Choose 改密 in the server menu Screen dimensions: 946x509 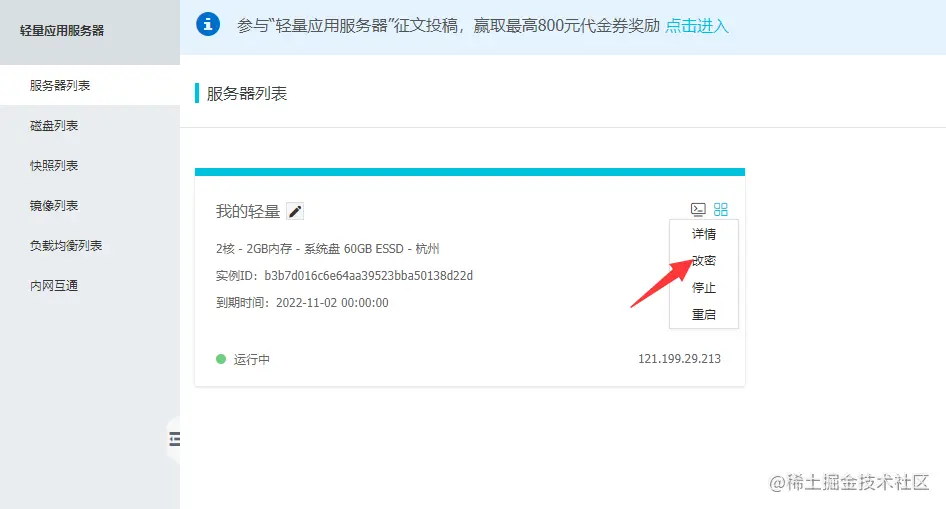click(x=703, y=261)
